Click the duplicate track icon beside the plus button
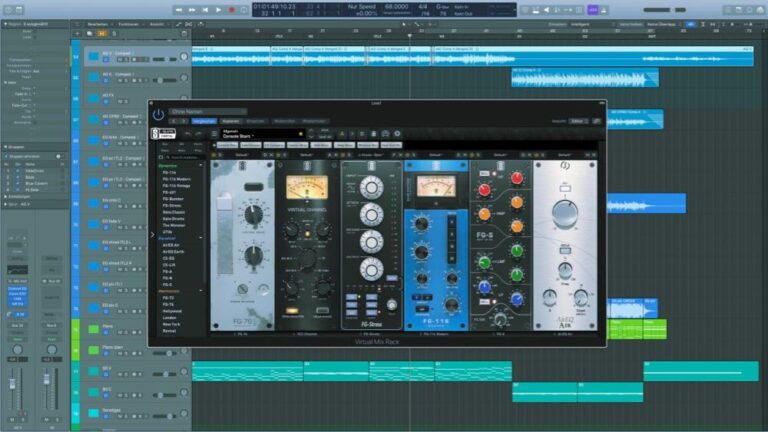 [89, 34]
